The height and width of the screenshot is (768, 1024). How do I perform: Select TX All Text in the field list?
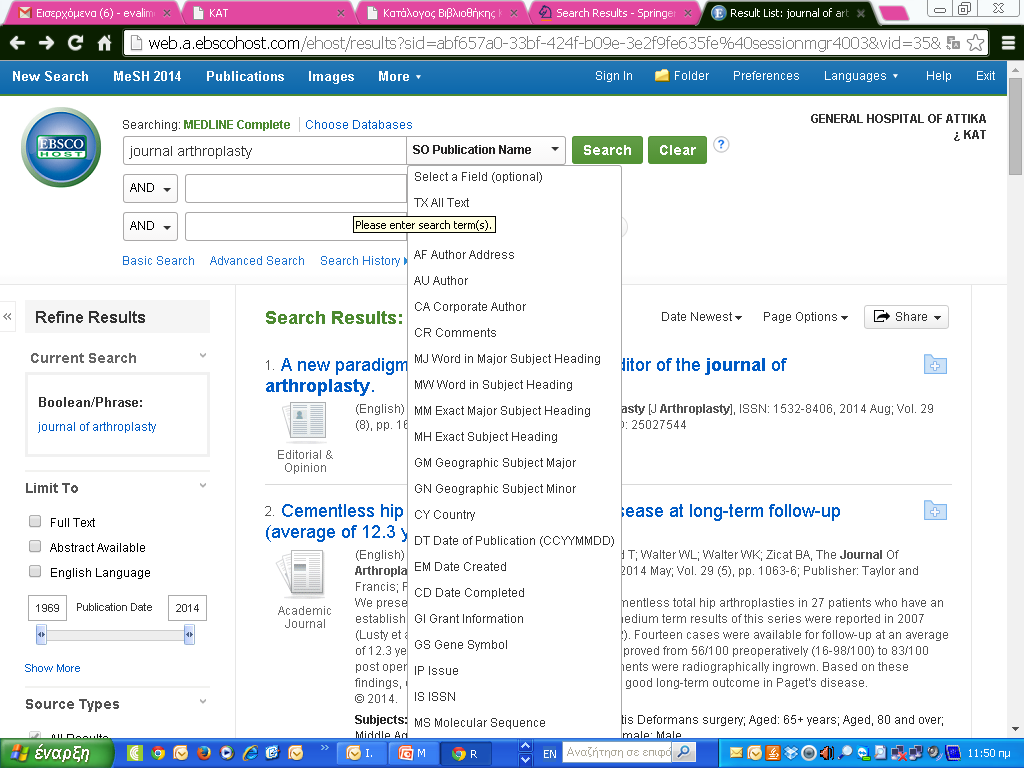[x=514, y=202]
